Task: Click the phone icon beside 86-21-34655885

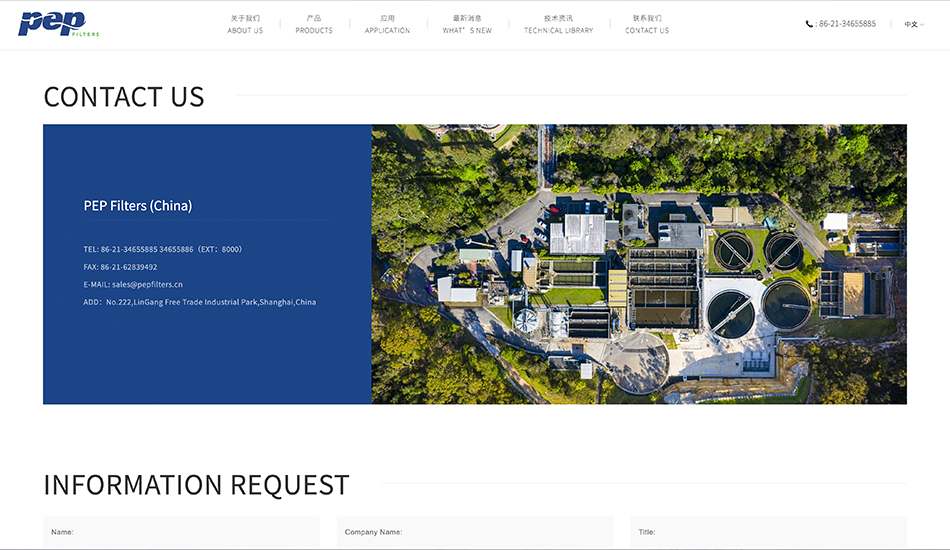Action: [x=809, y=24]
